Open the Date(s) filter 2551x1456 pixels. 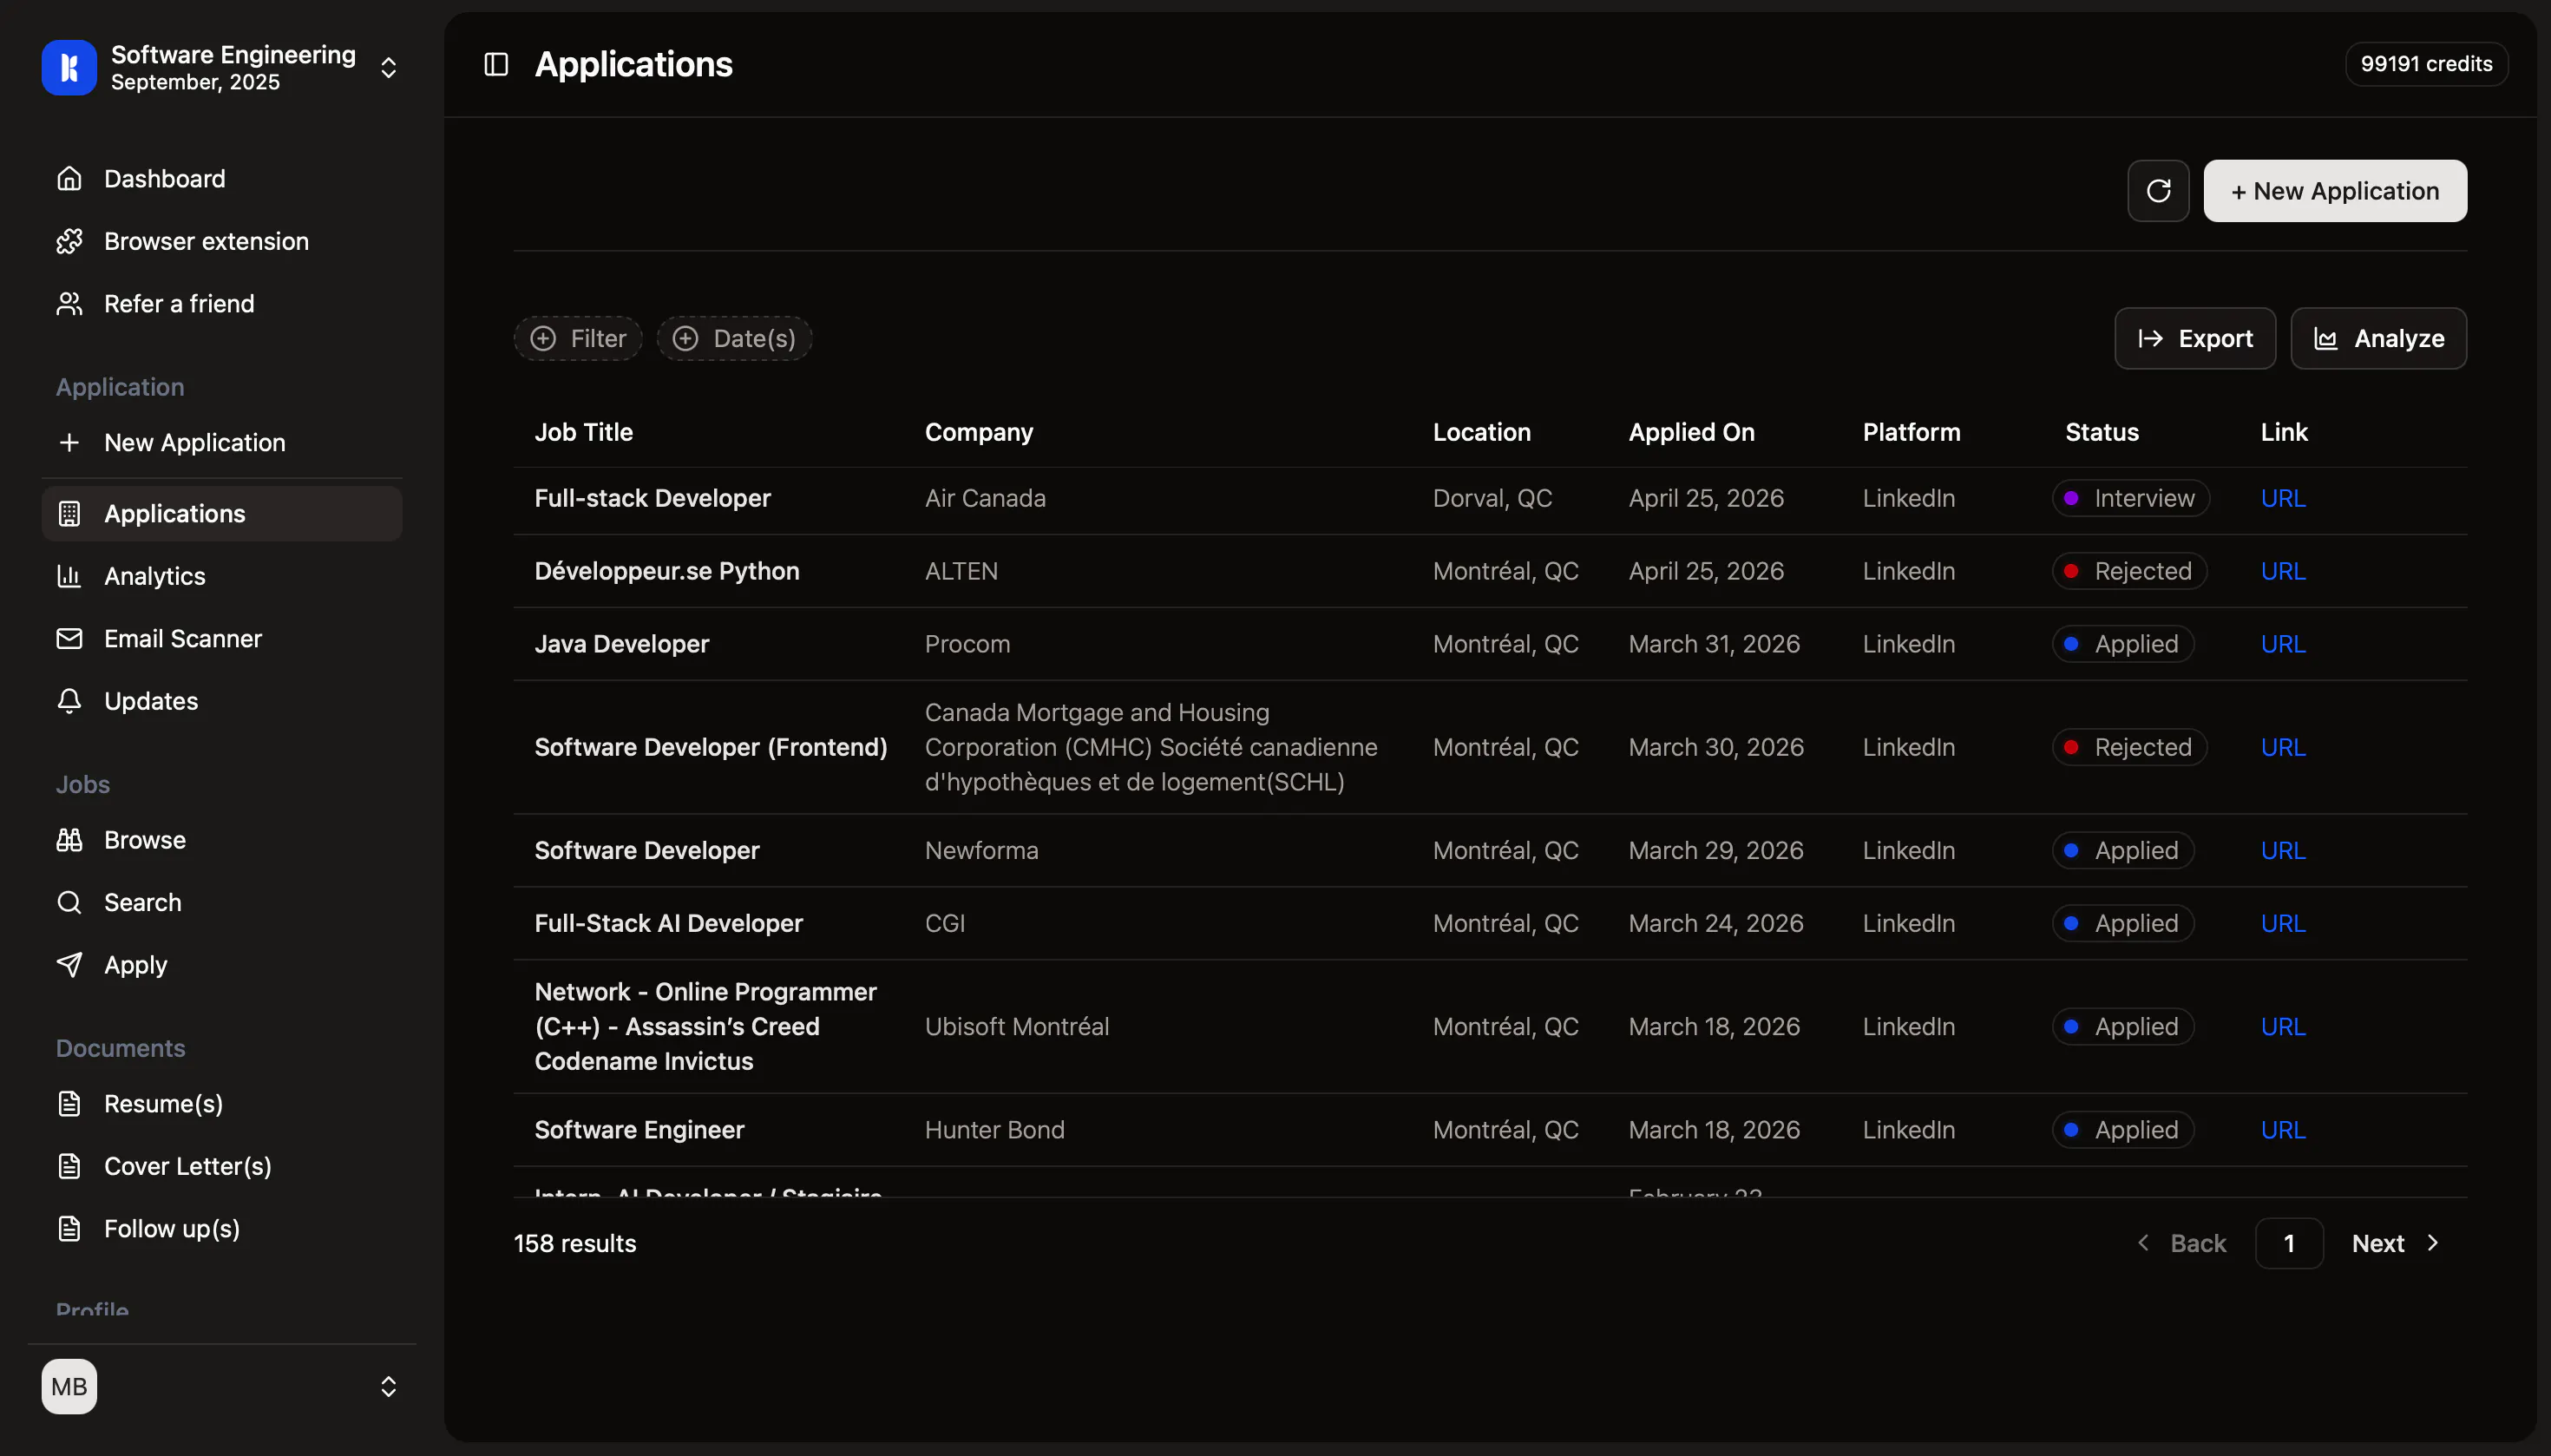tap(734, 338)
